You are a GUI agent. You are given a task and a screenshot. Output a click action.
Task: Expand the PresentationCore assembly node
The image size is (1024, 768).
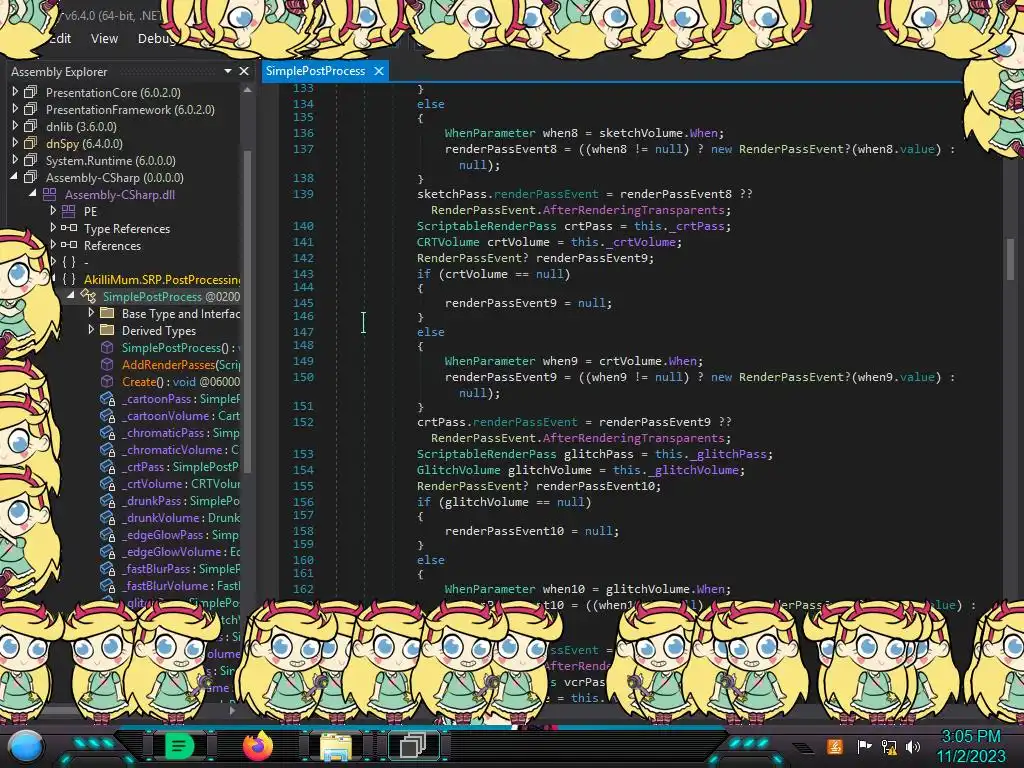click(x=15, y=92)
